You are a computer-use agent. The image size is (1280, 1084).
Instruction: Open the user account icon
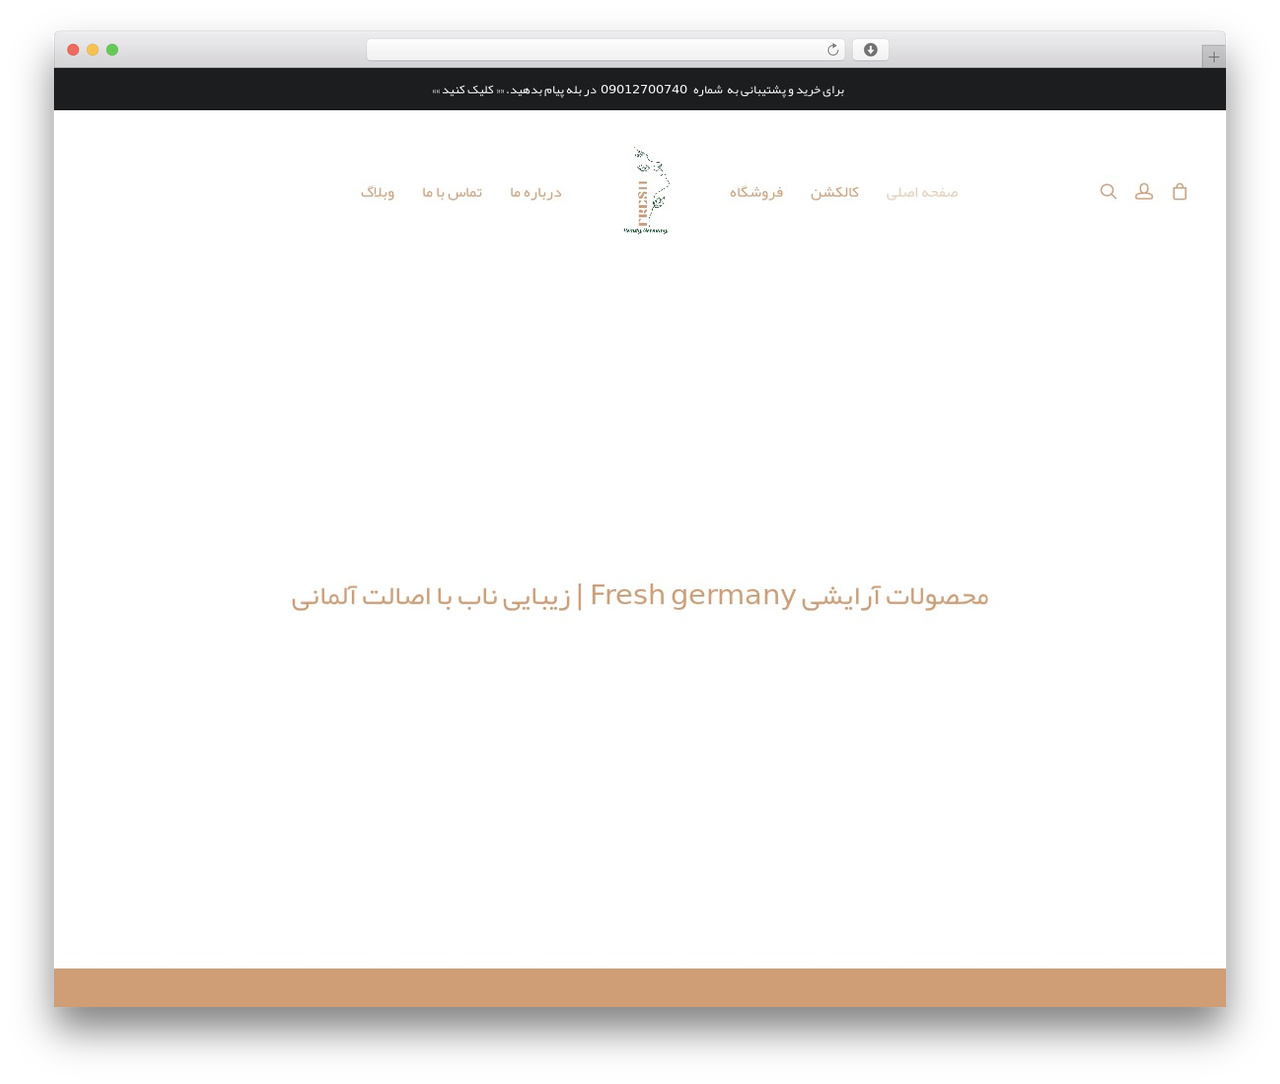click(x=1144, y=191)
